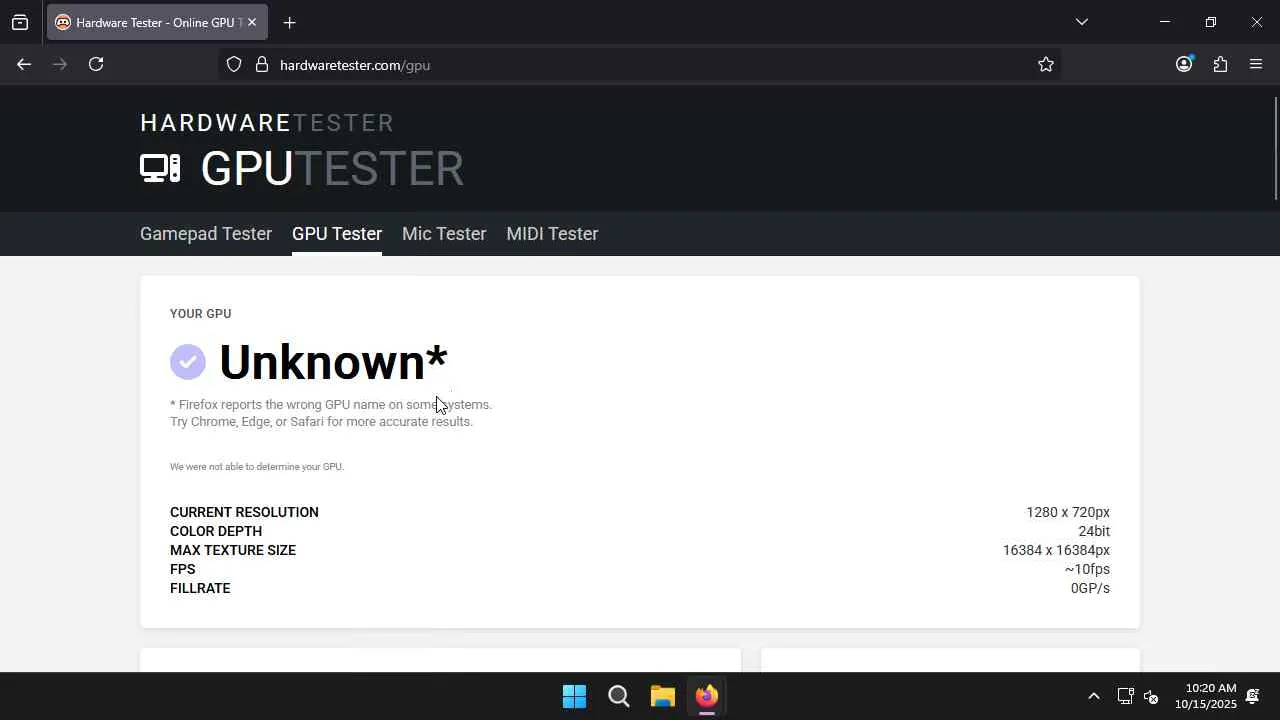This screenshot has height=720, width=1280.
Task: Click the "0GP/s" value
Action: click(x=1090, y=588)
